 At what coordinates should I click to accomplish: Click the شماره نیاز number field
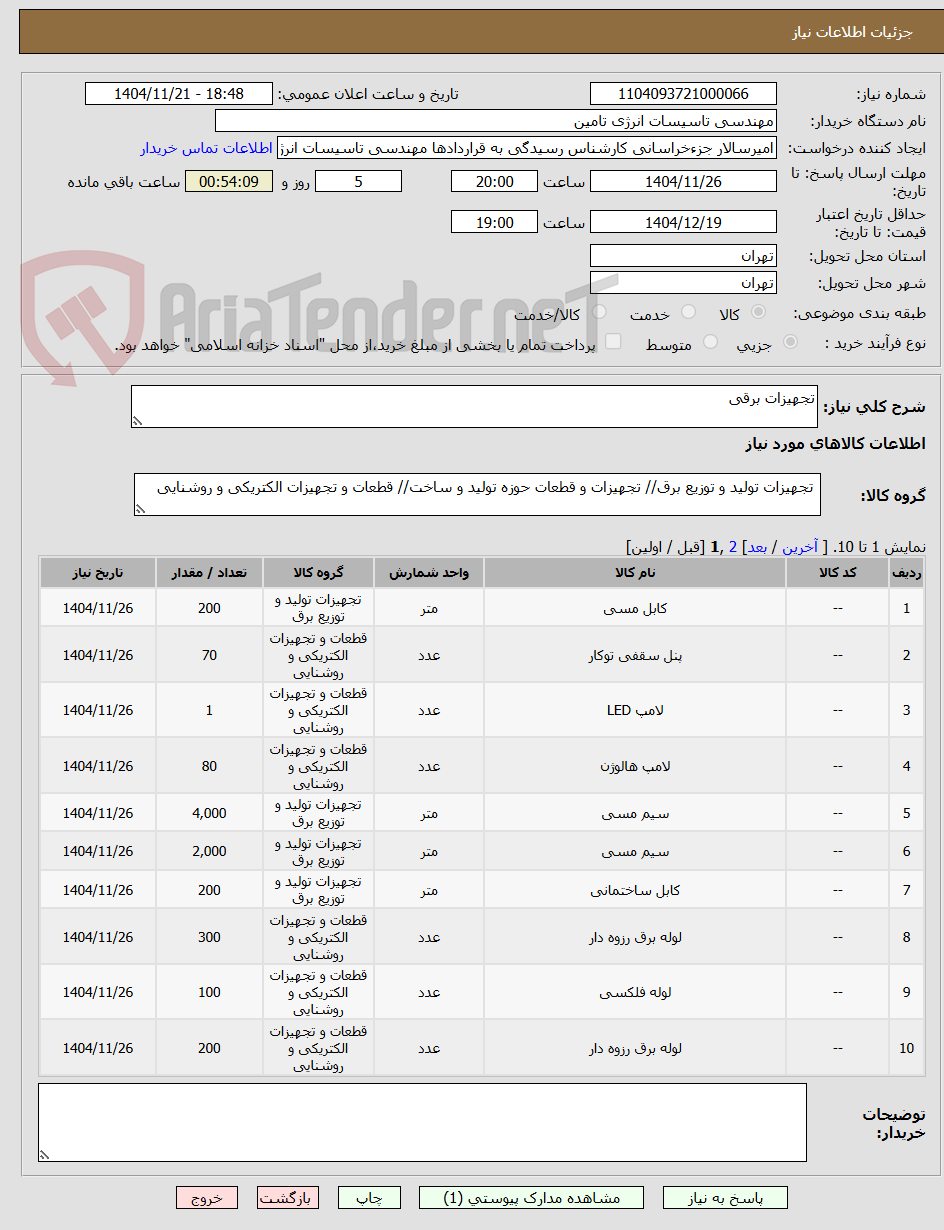point(683,94)
